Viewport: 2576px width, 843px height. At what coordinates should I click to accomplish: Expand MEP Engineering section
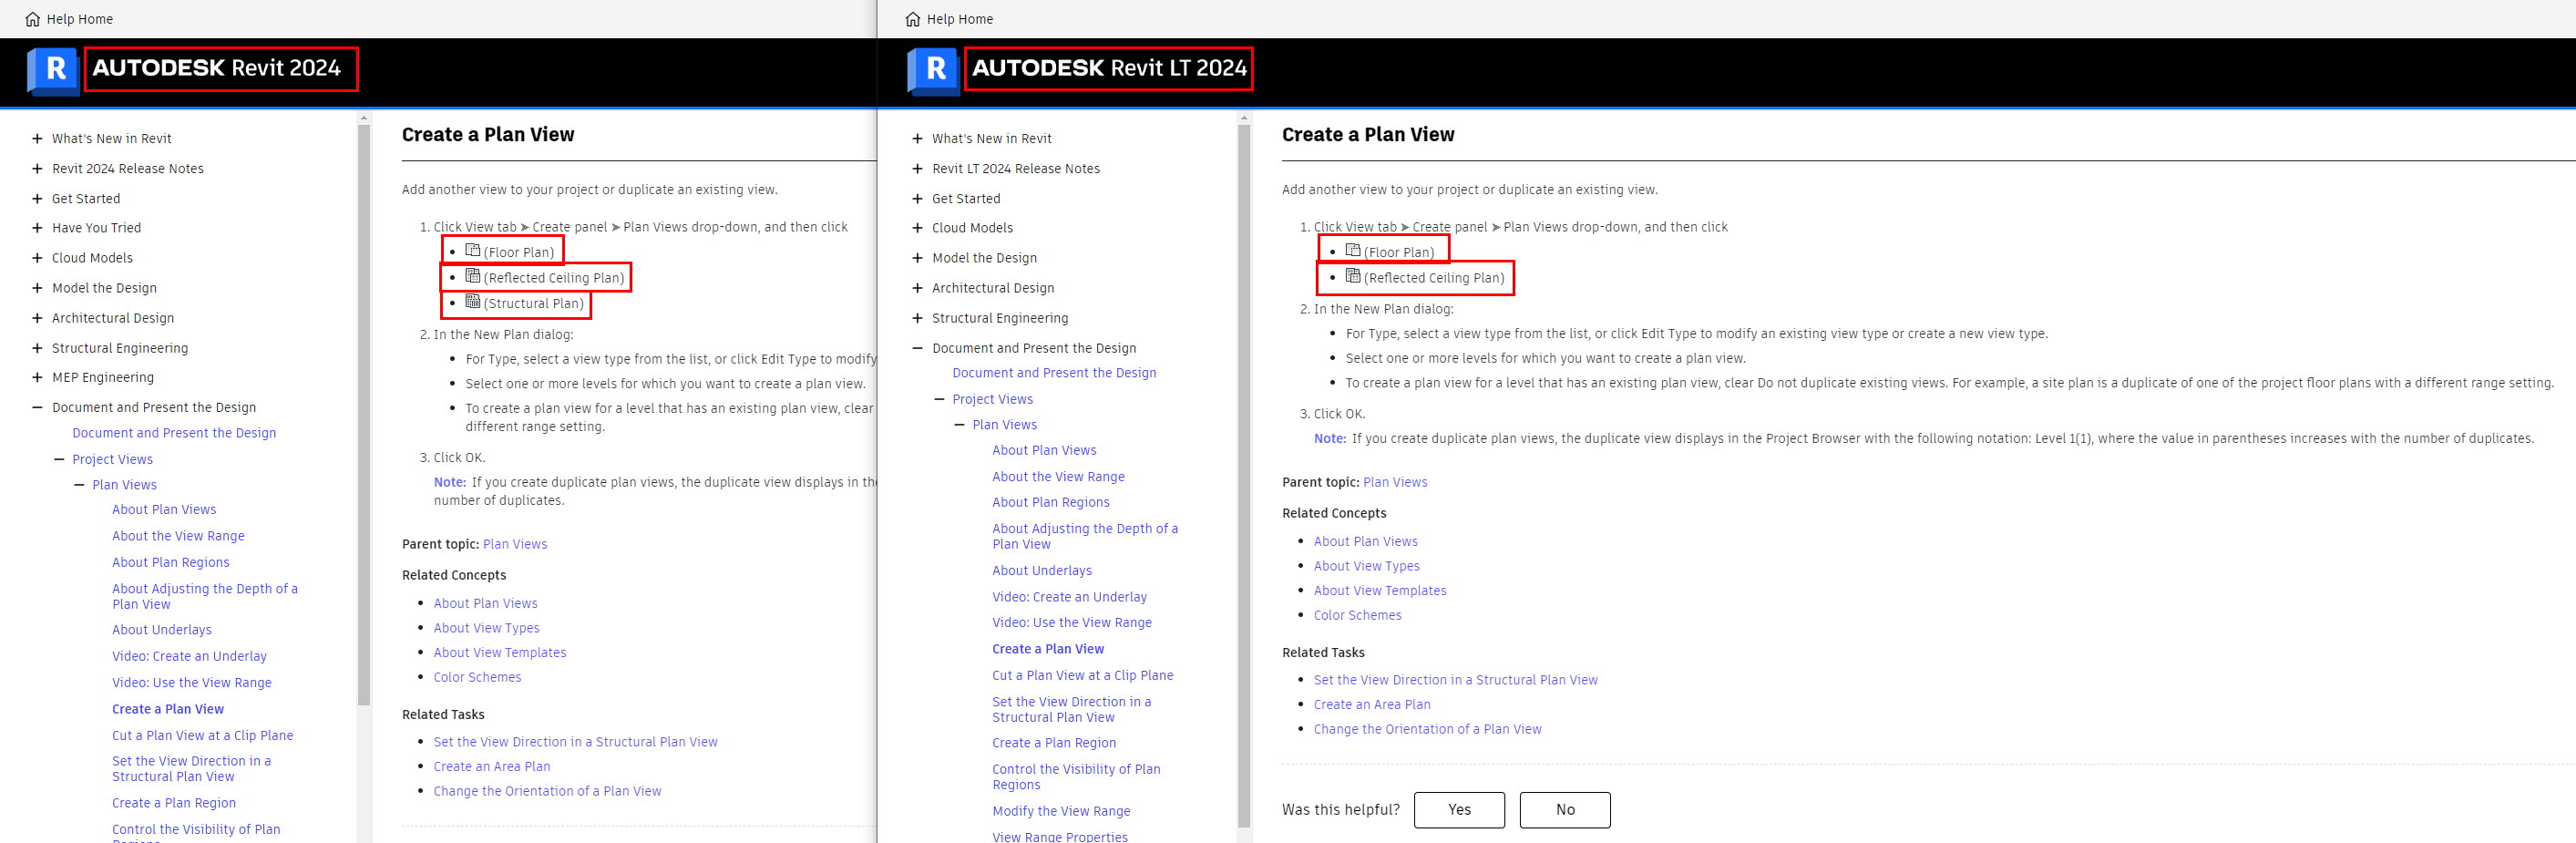[x=37, y=377]
